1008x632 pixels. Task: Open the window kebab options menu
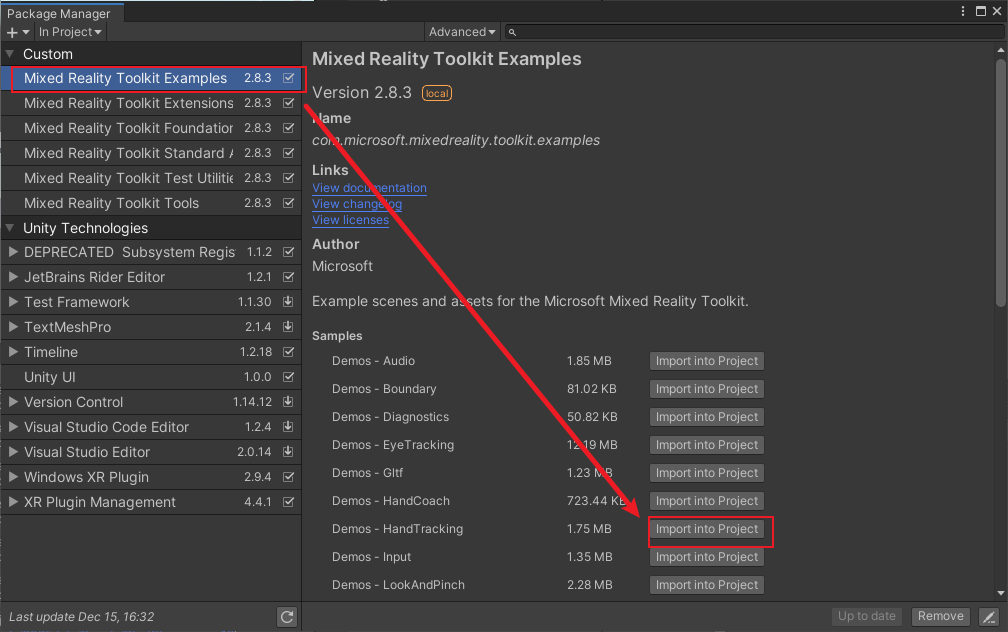[x=962, y=11]
